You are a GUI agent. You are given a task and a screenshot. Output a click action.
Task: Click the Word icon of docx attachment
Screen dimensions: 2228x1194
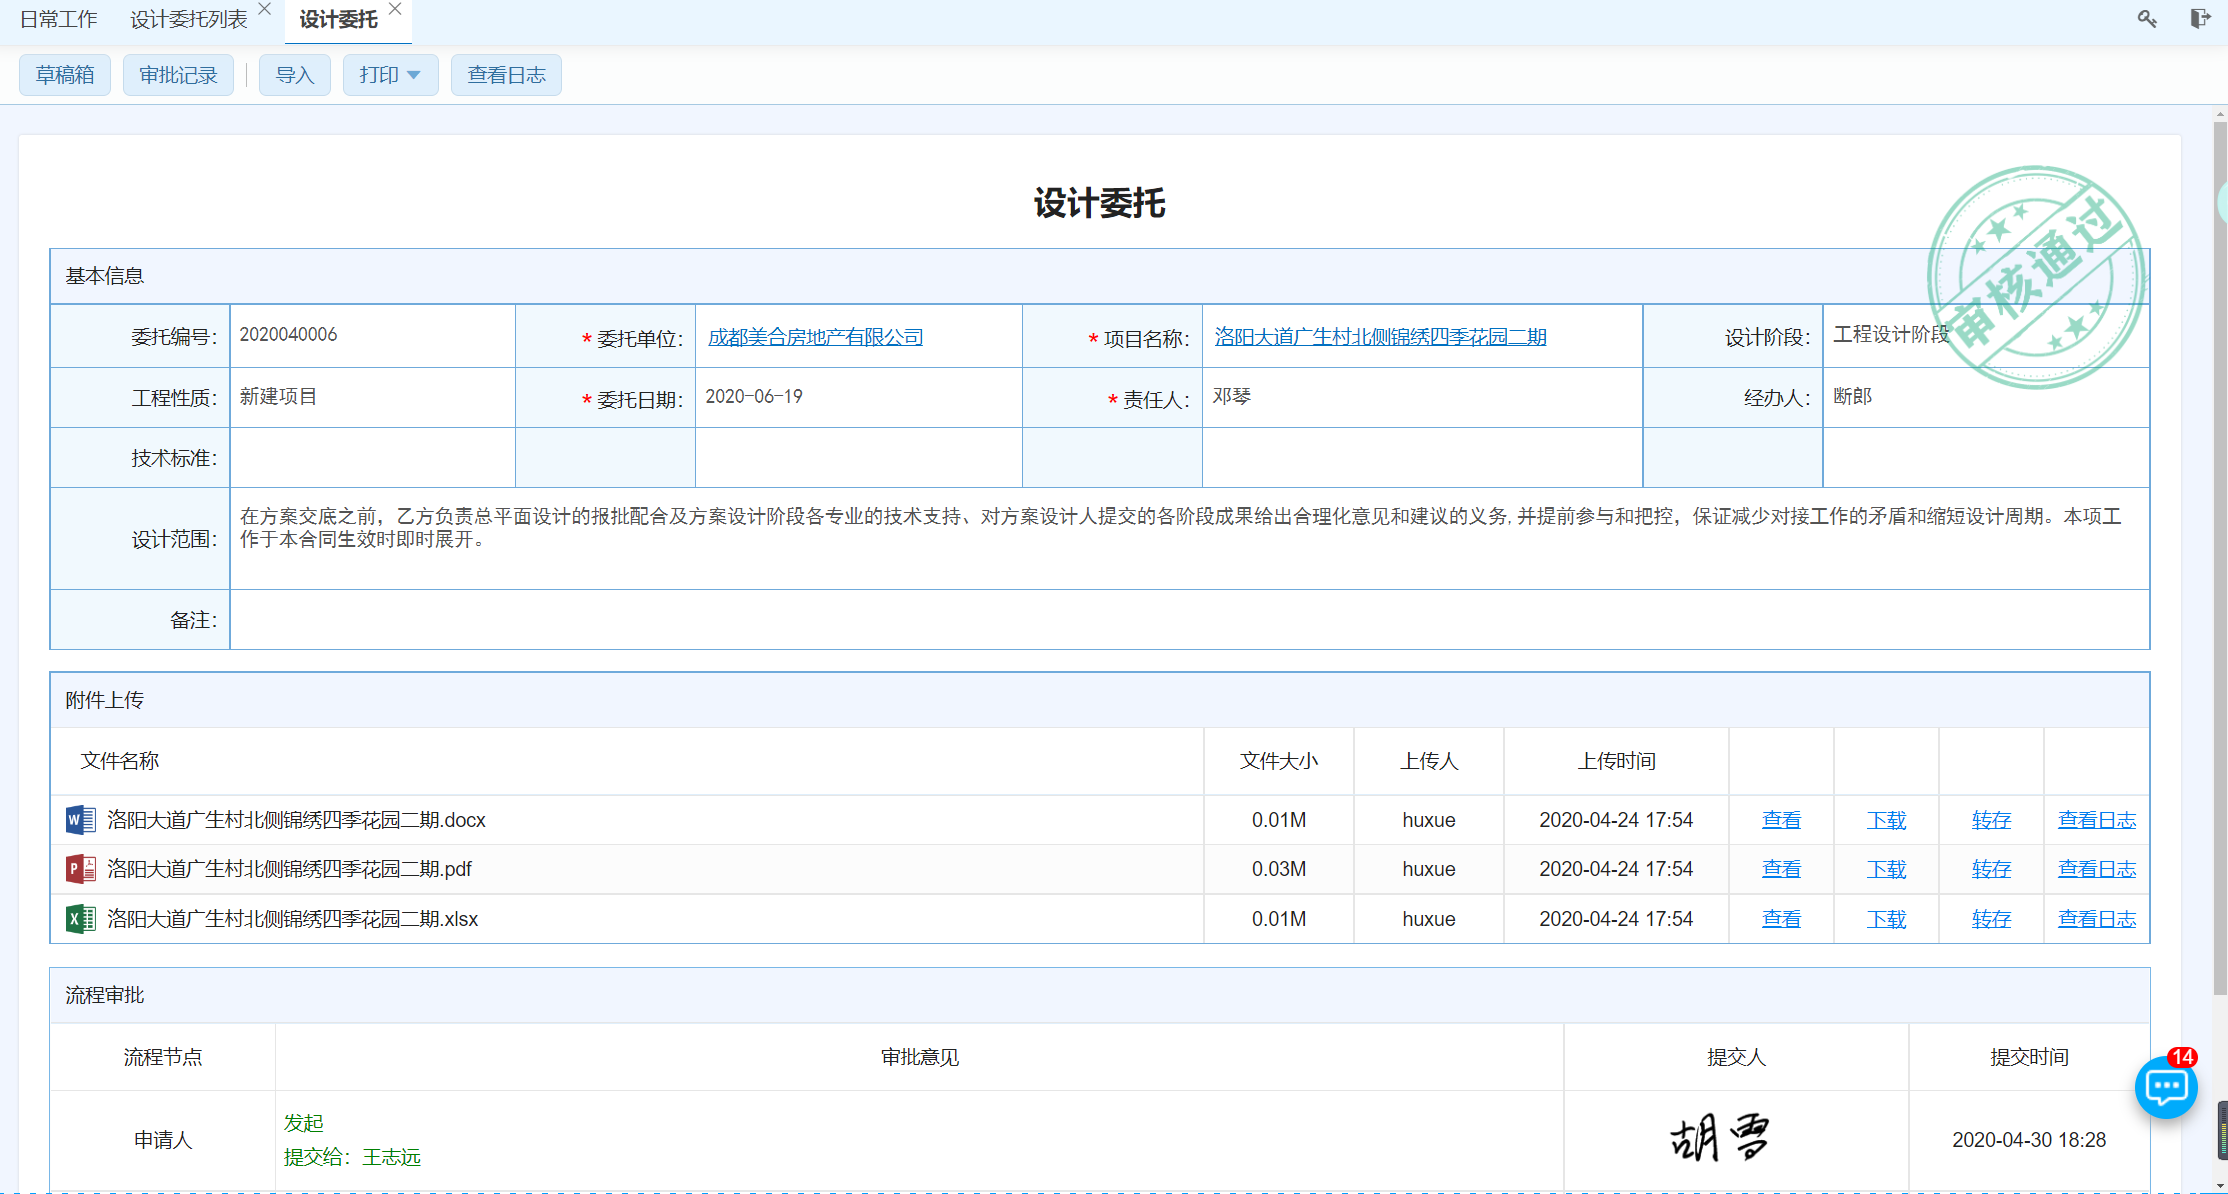click(x=80, y=820)
